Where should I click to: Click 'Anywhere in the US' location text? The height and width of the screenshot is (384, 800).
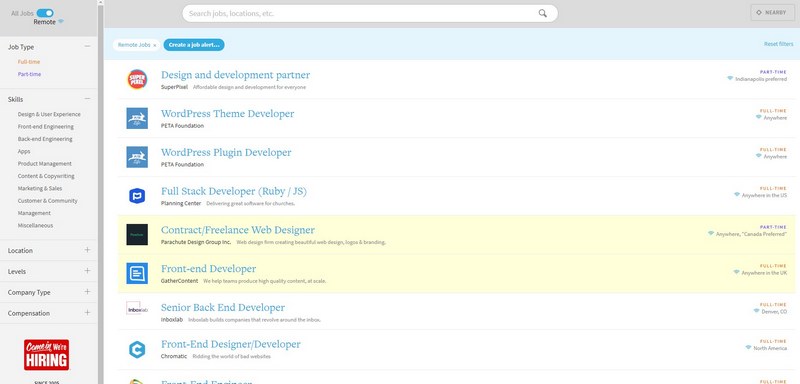click(x=764, y=195)
